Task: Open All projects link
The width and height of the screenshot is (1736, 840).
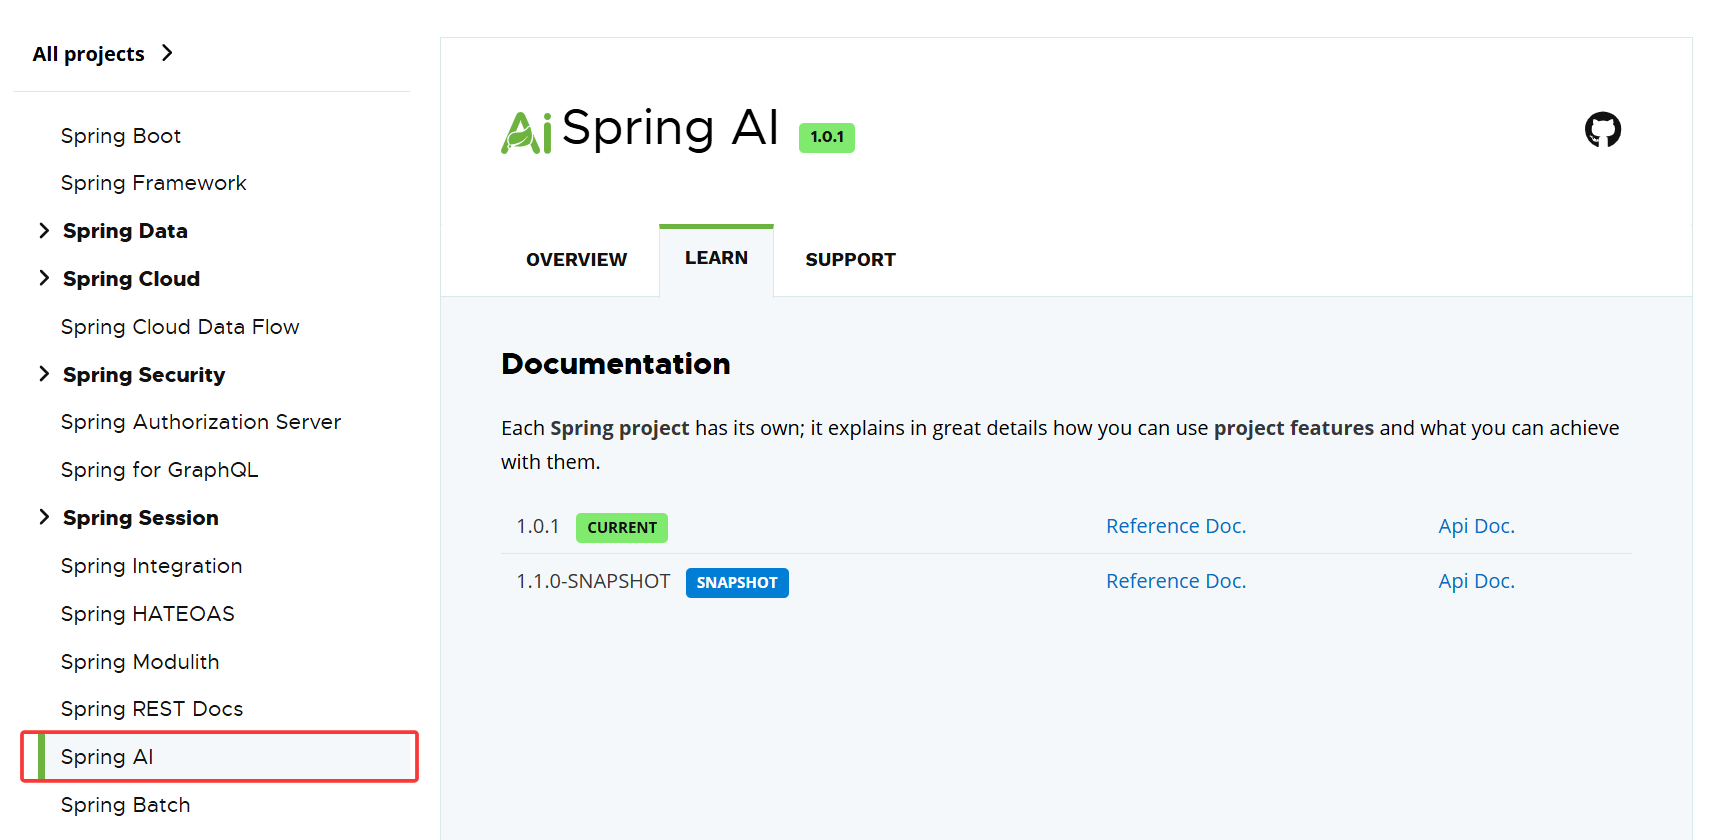Action: pos(89,54)
